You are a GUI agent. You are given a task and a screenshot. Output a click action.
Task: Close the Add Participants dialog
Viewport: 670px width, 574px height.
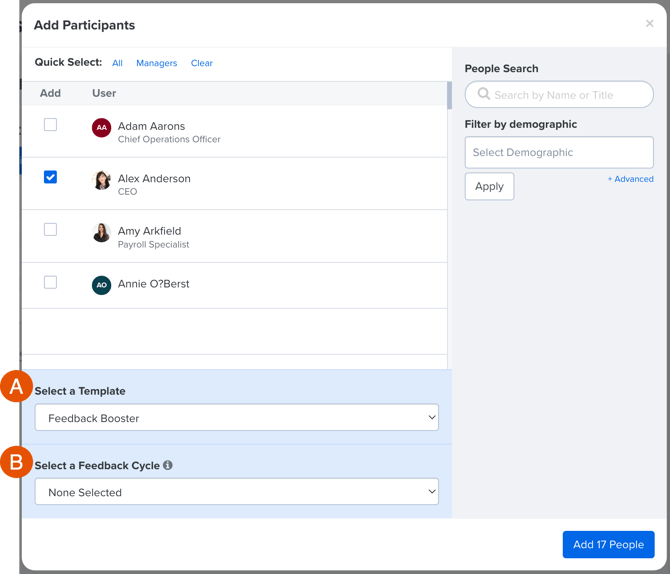tap(649, 24)
